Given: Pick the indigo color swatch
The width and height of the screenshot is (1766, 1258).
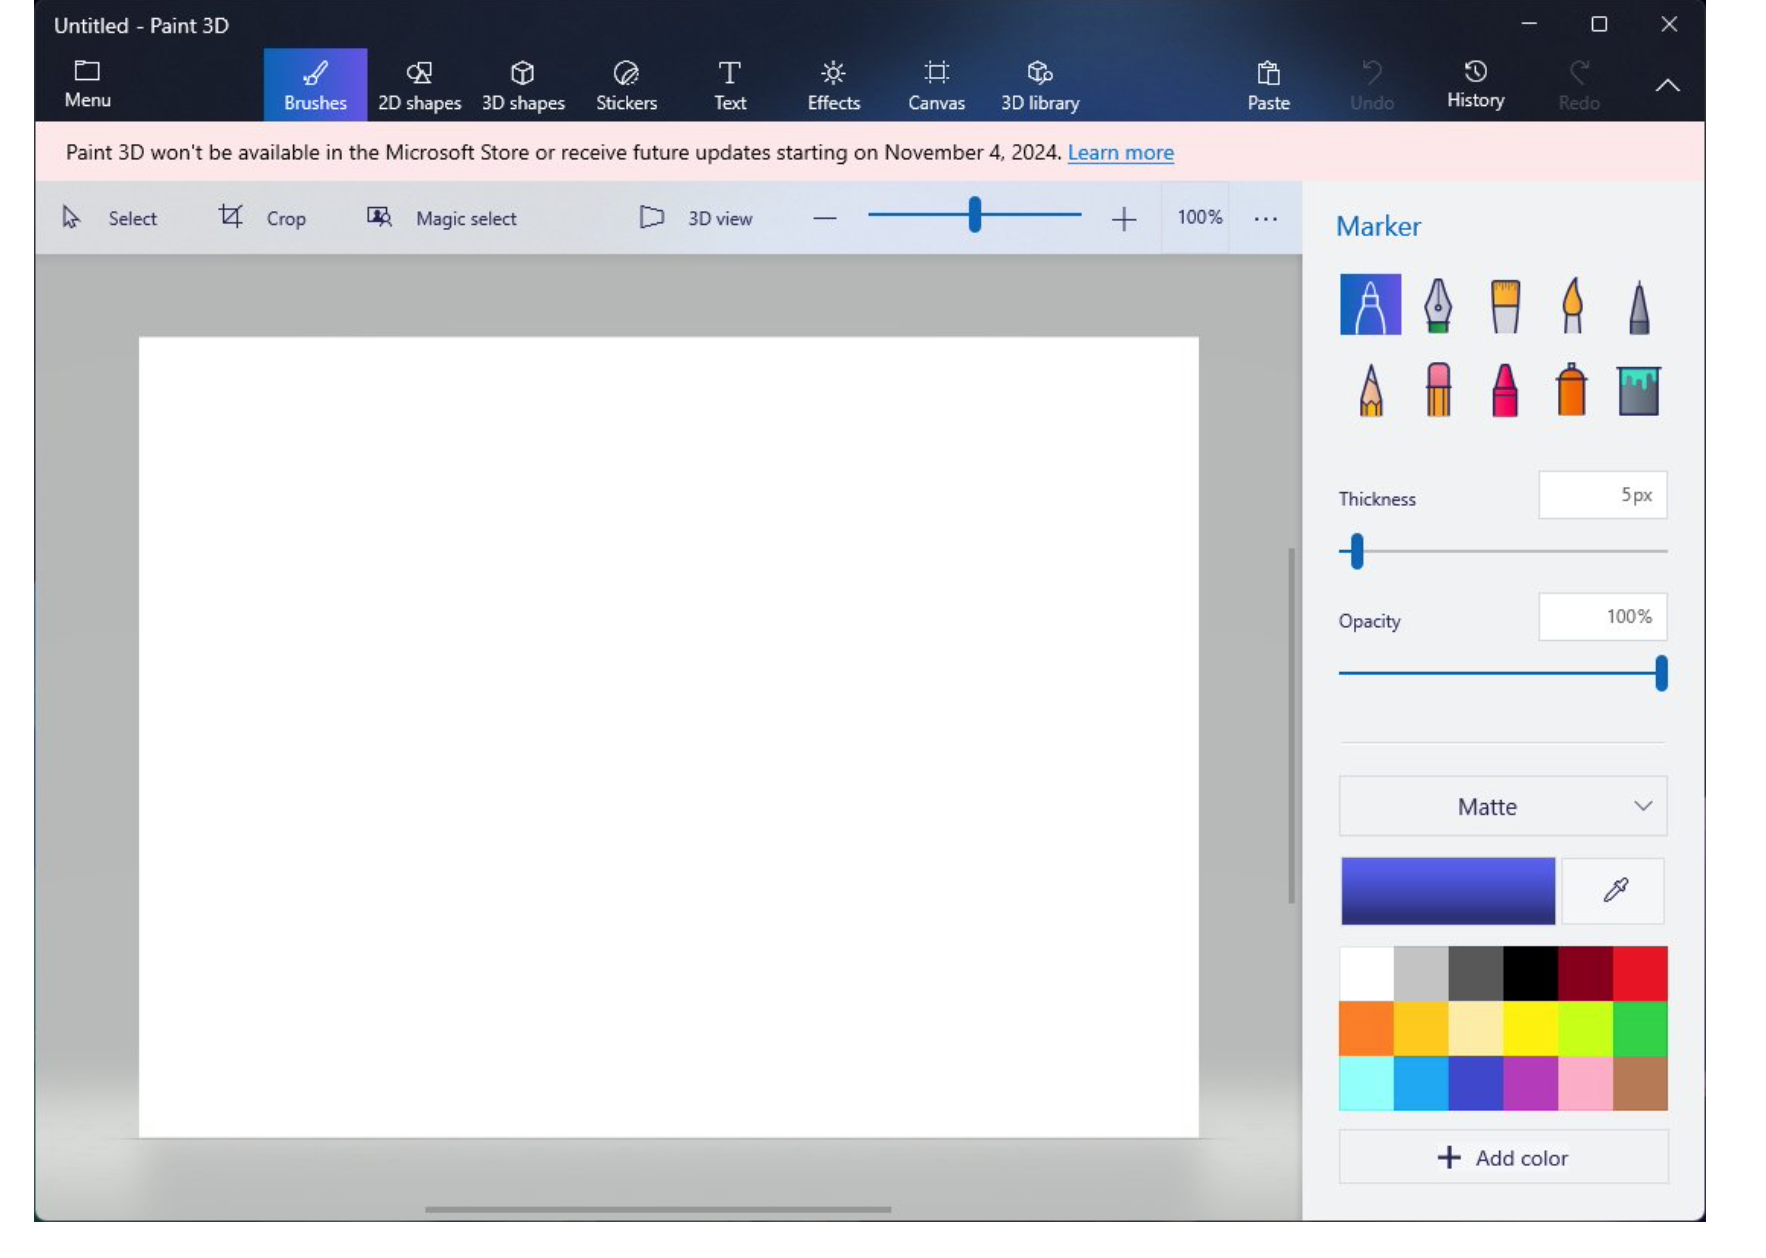Looking at the screenshot, I should click(1476, 1083).
